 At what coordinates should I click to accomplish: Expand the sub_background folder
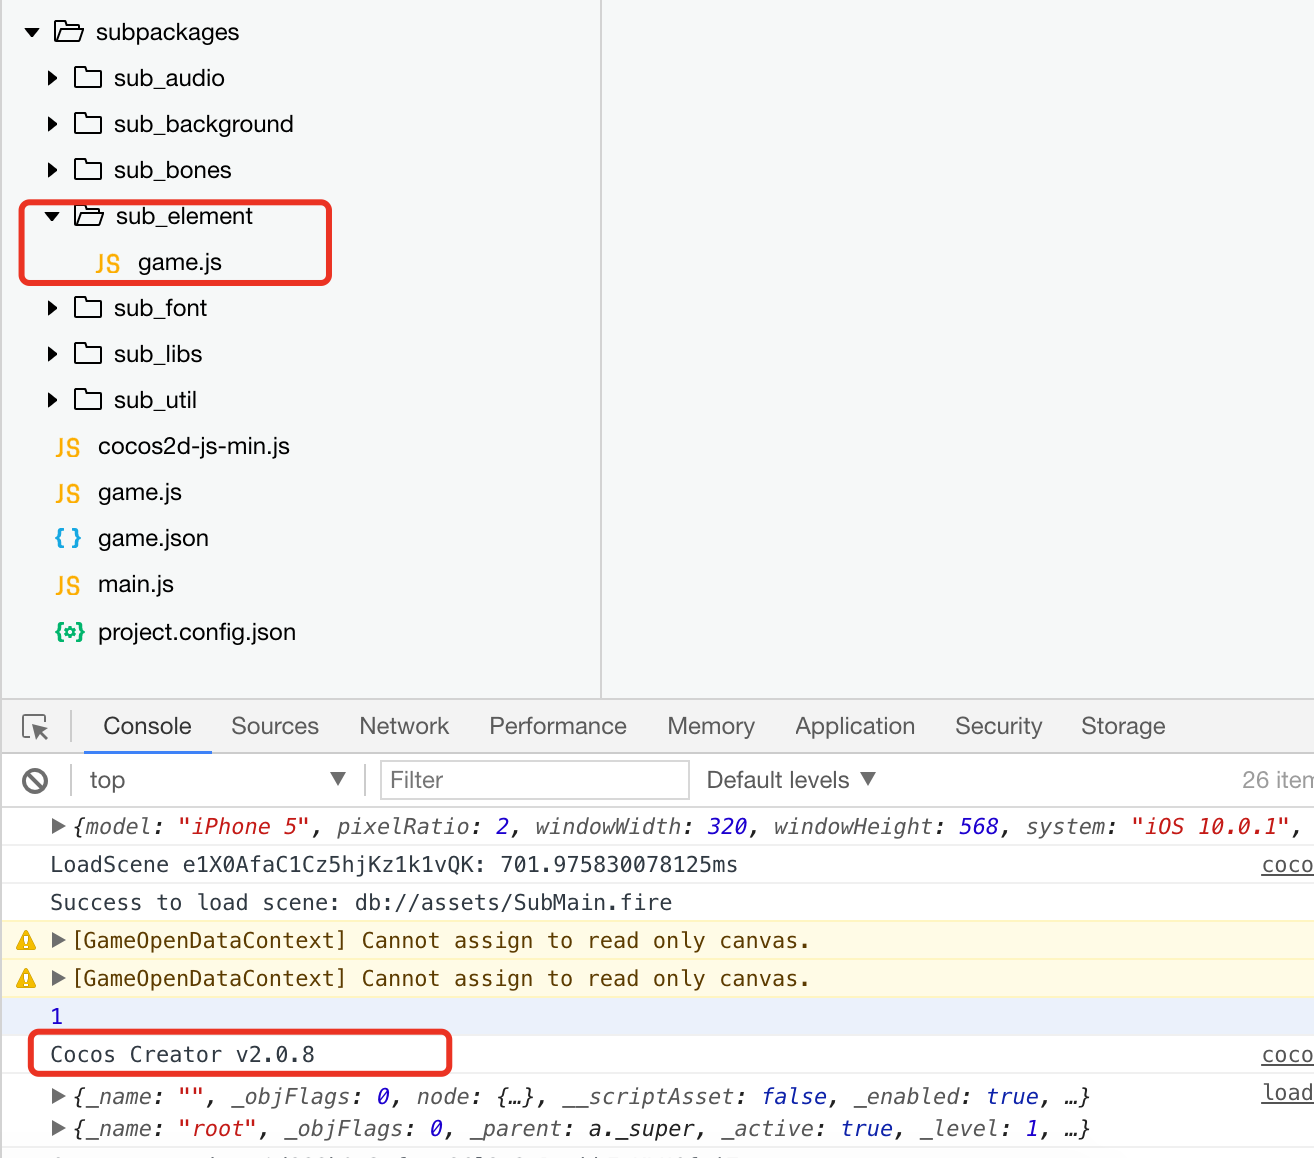click(53, 124)
